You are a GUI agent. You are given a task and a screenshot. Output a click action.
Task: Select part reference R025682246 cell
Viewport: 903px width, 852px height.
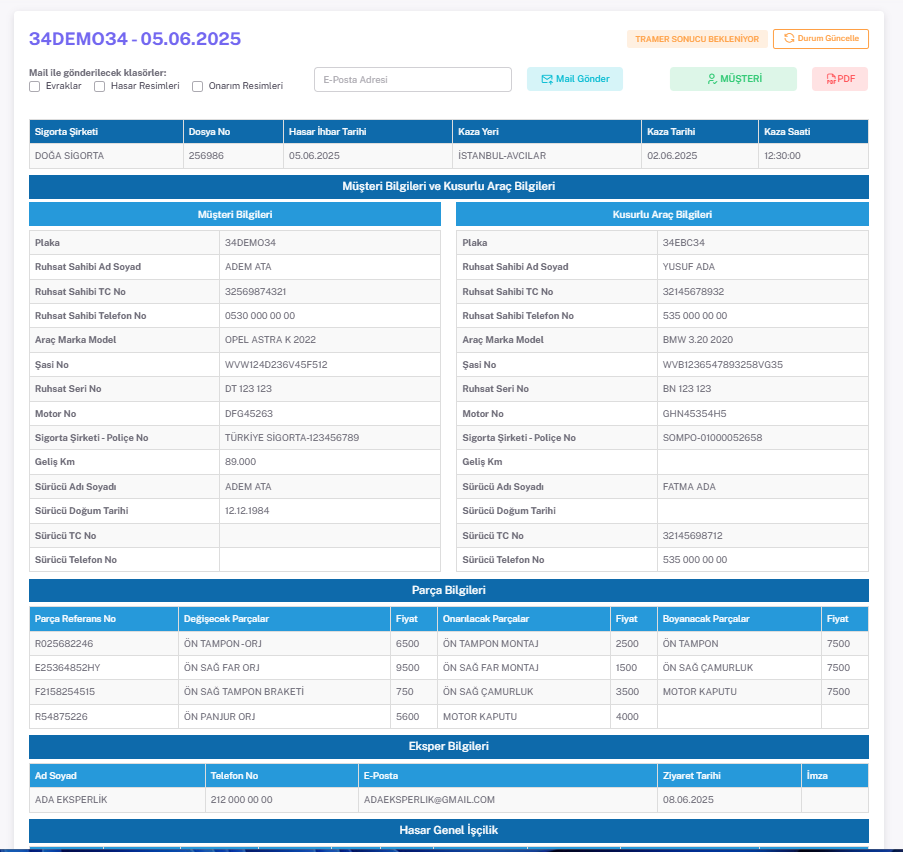64,643
